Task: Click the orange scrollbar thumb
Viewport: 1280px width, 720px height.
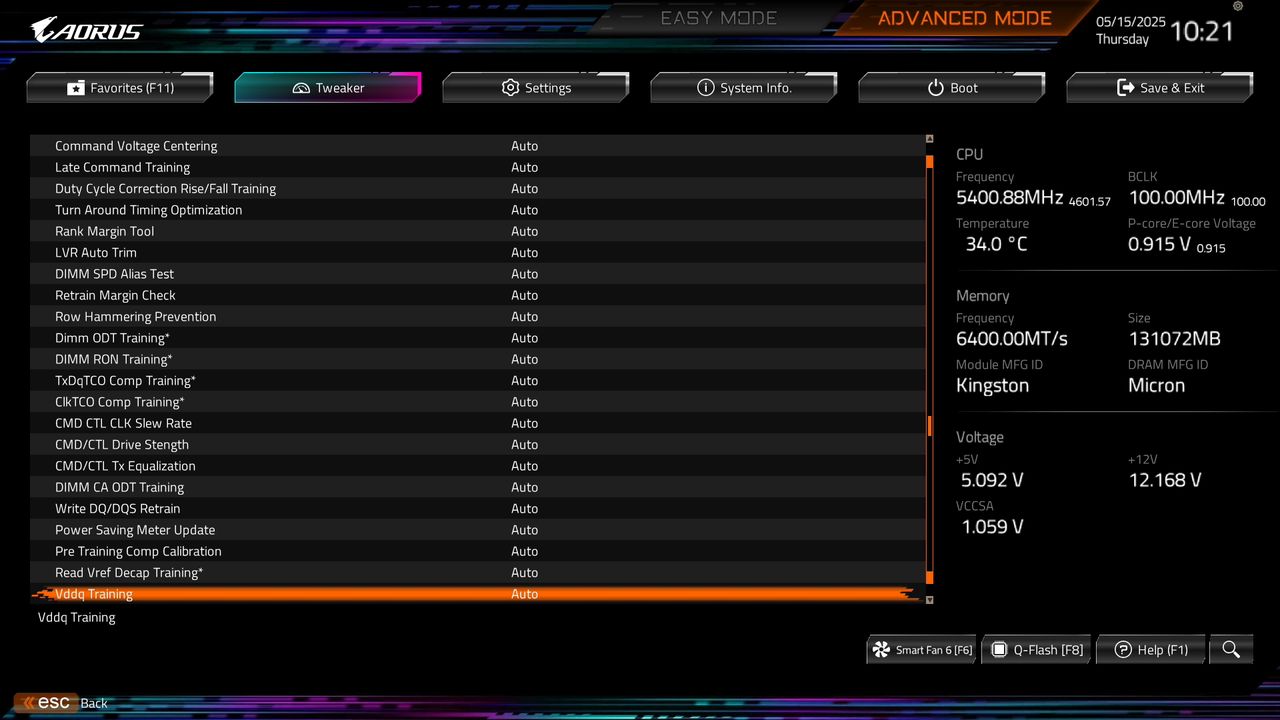Action: pos(930,427)
